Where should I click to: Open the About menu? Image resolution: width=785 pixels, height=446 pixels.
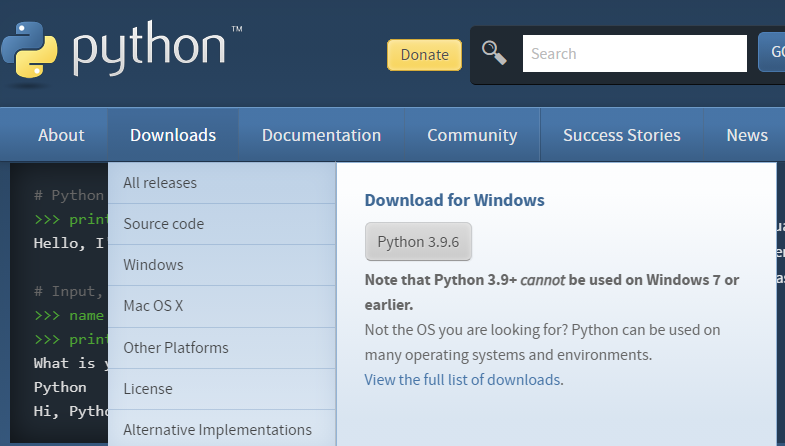(61, 135)
